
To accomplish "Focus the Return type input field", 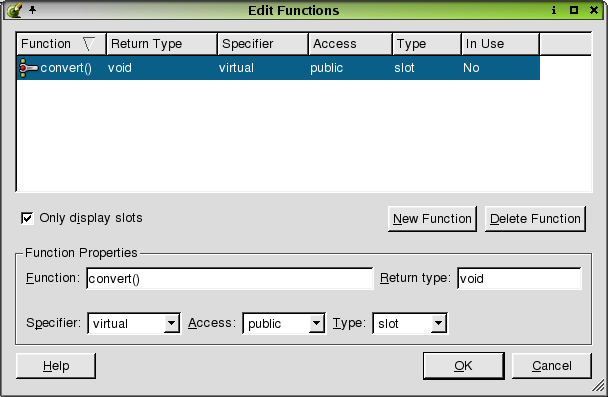I will [519, 278].
